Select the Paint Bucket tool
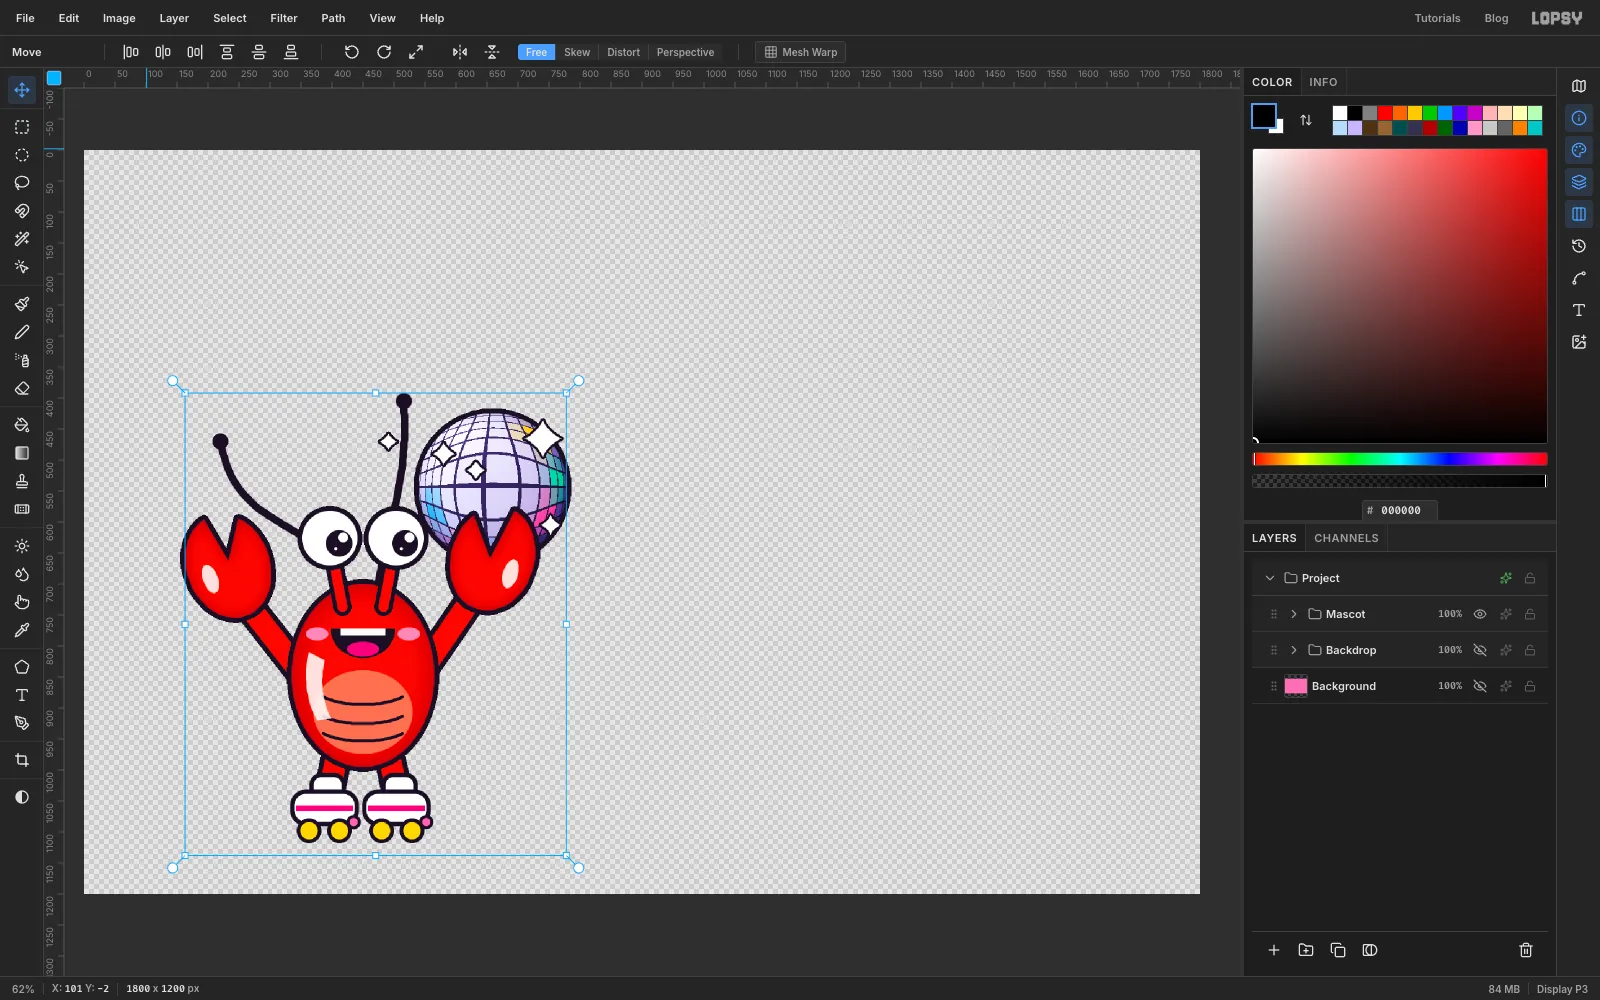The width and height of the screenshot is (1600, 1000). (x=21, y=425)
